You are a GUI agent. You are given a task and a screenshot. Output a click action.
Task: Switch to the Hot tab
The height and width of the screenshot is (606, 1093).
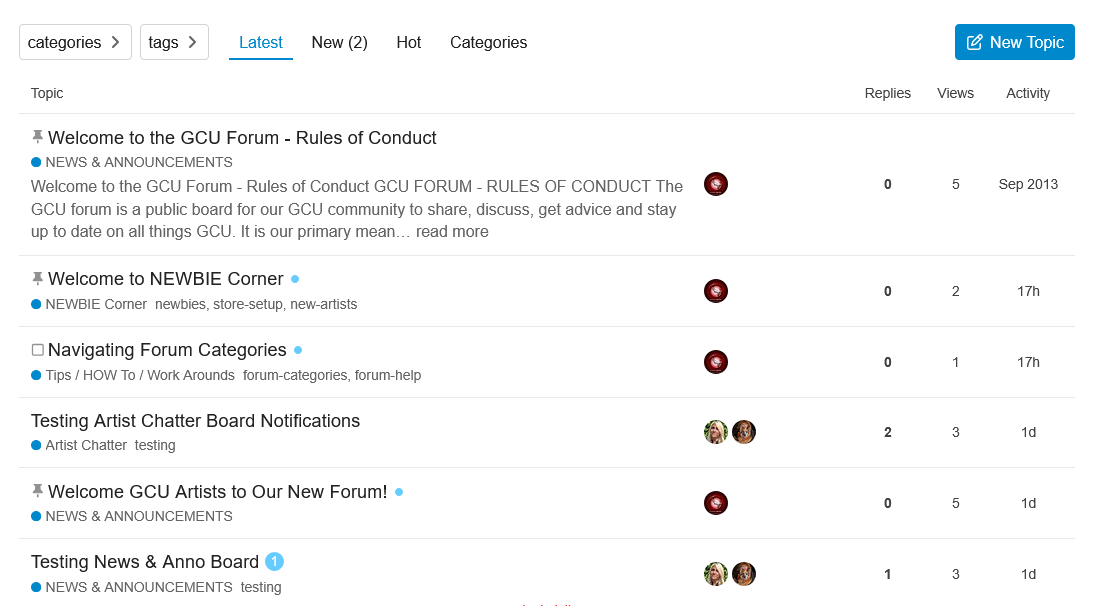[x=408, y=43]
